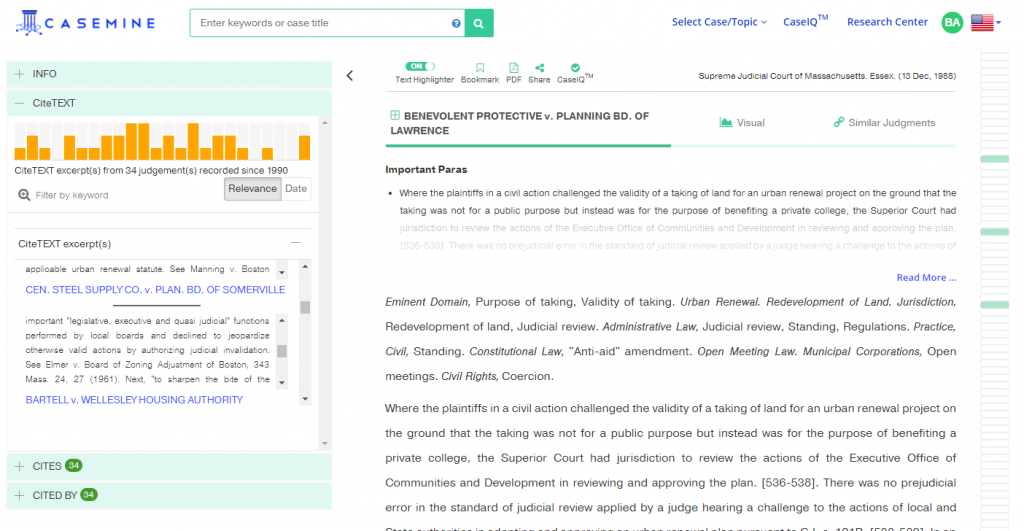1024x531 pixels.
Task: Click the Share icon
Action: (539, 68)
